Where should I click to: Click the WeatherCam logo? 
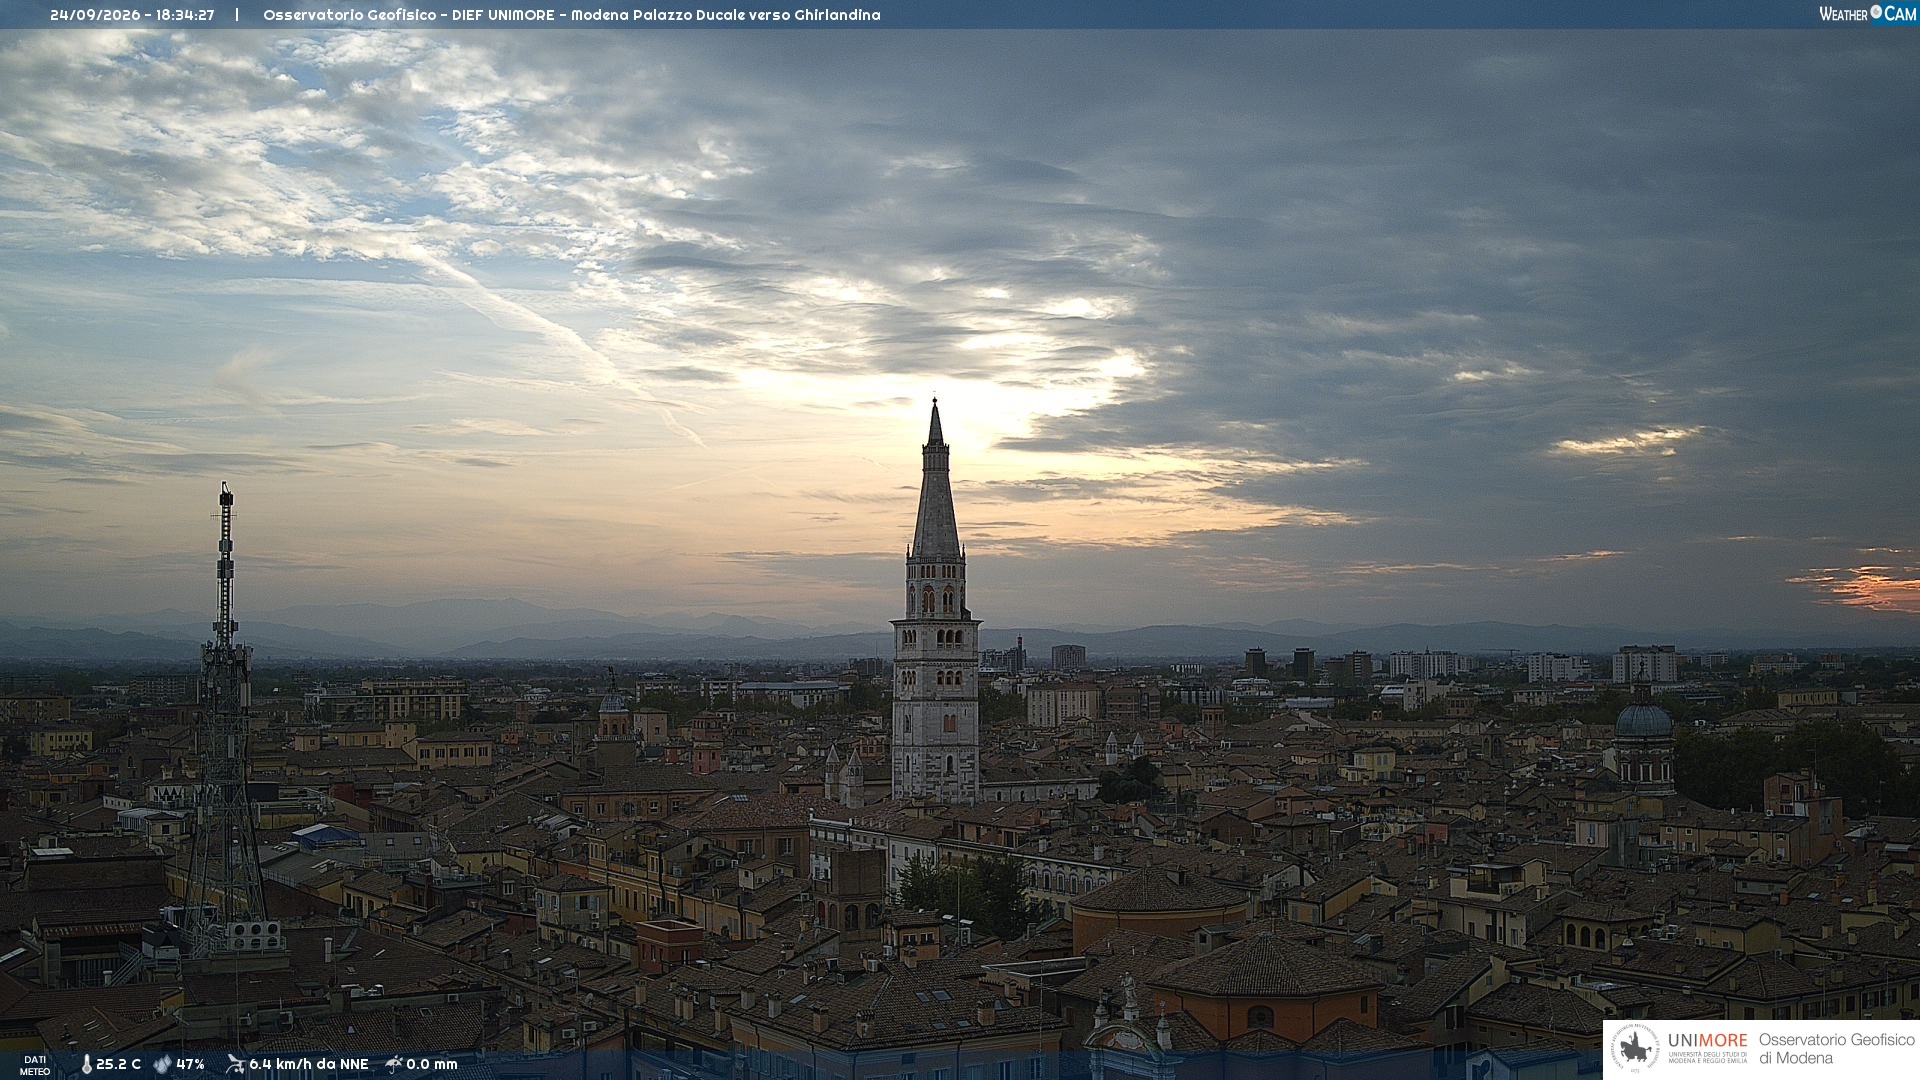click(x=1867, y=14)
